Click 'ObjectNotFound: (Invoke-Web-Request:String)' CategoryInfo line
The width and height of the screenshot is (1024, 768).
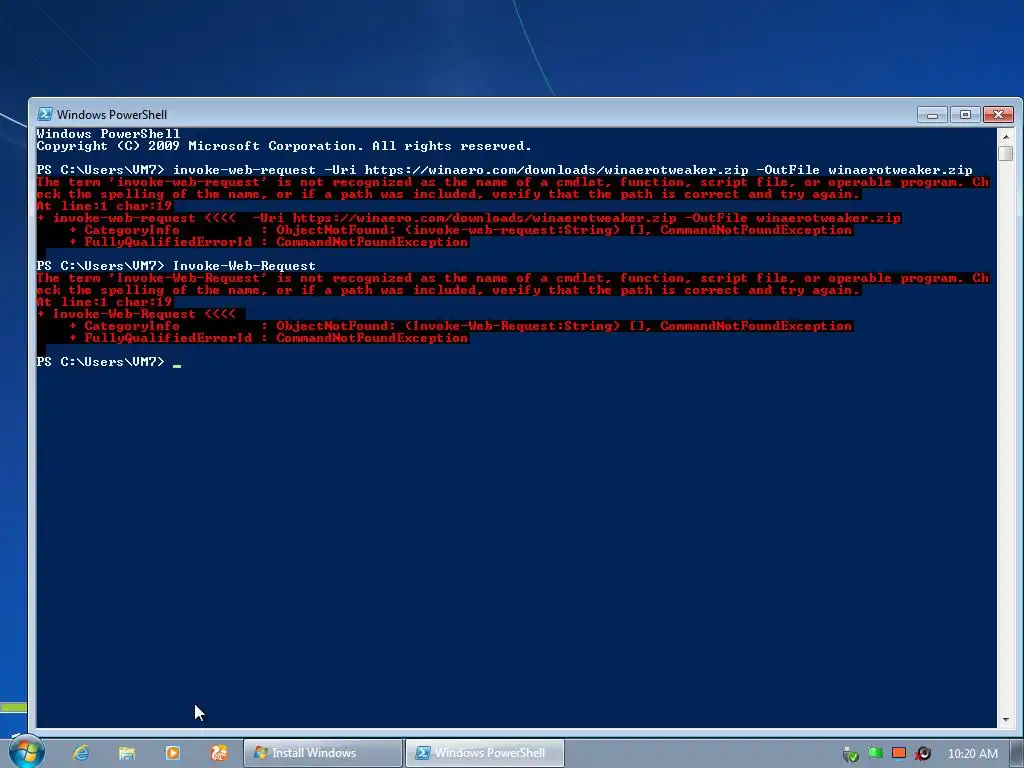460,326
